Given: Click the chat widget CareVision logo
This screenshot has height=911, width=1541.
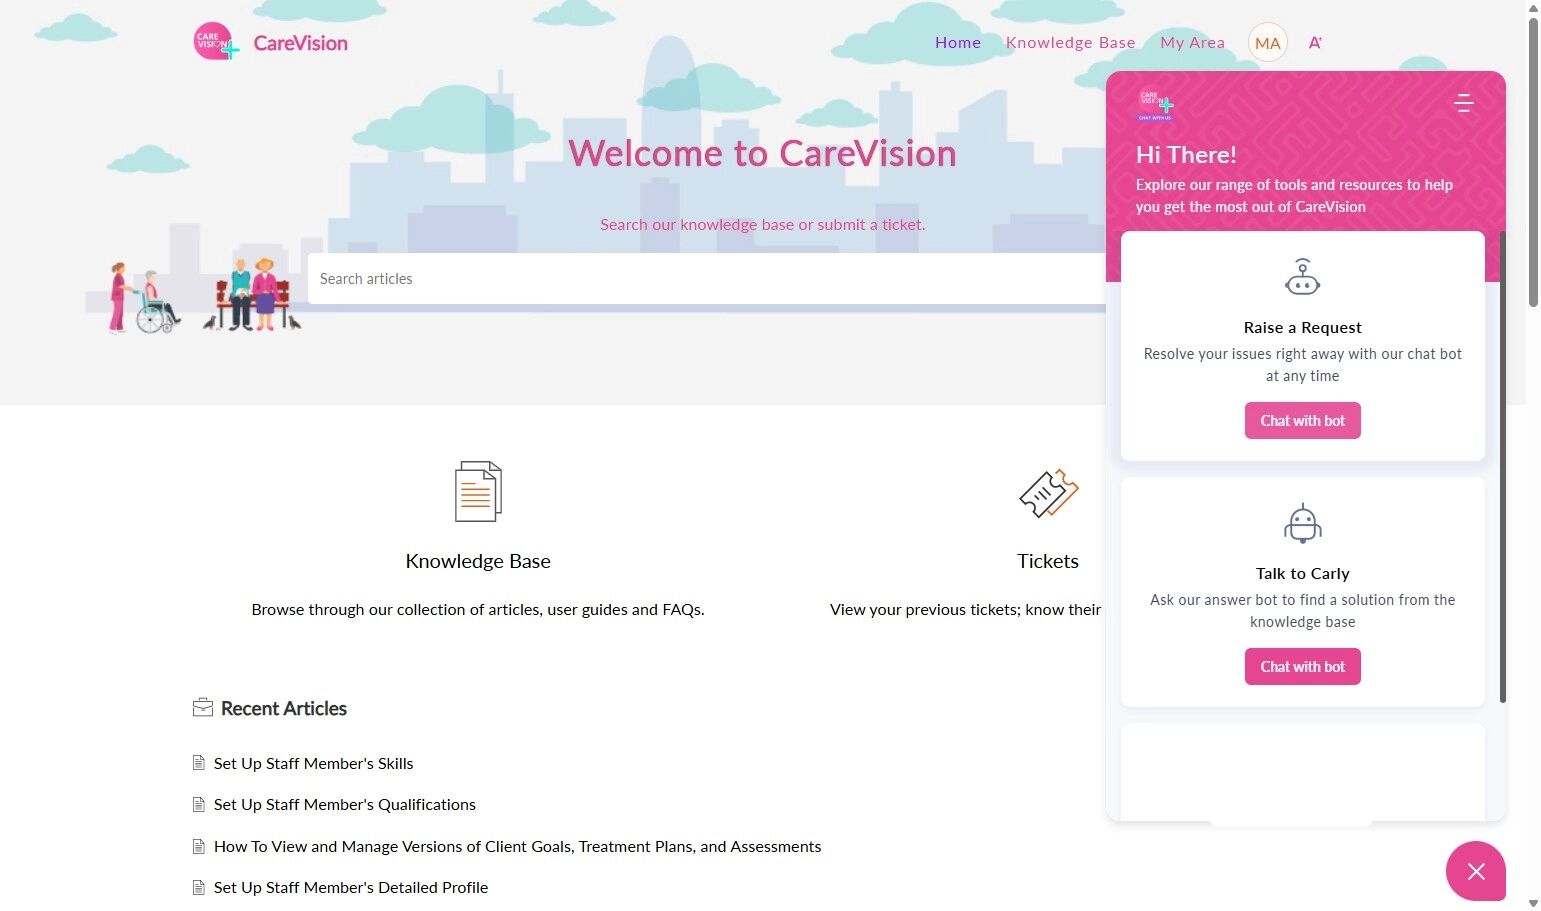Looking at the screenshot, I should point(1155,105).
